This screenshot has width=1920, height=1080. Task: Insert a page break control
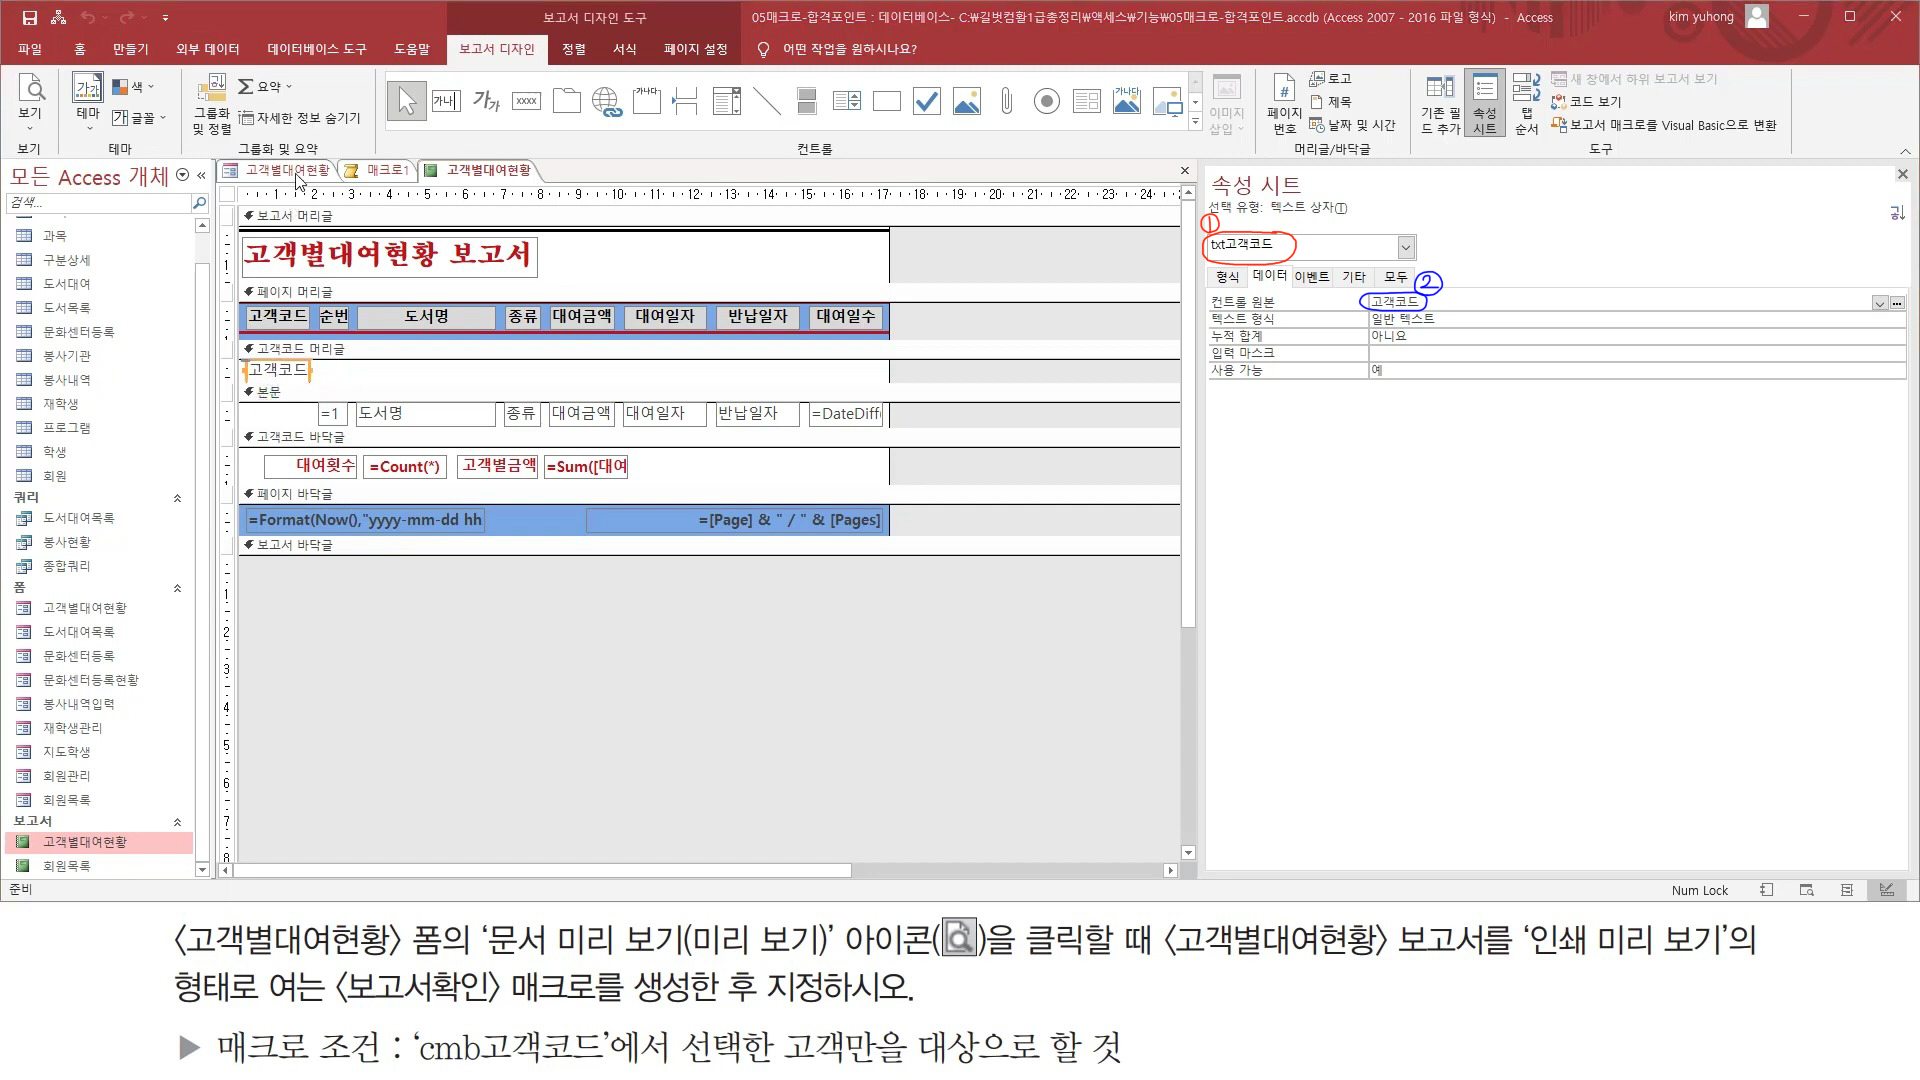pos(686,101)
